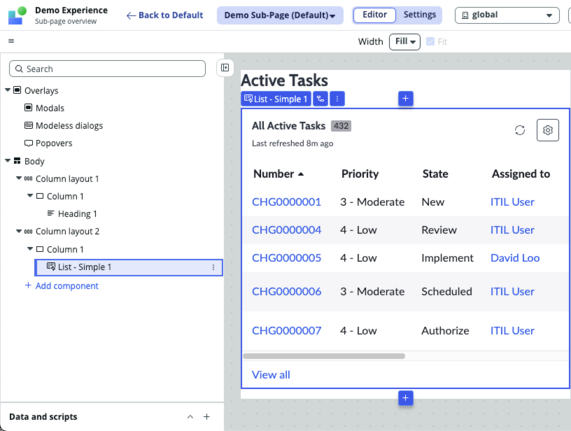Image resolution: width=571 pixels, height=431 pixels.
Task: Open the Demo Sub-Page (Default) dropdown
Action: 280,15
